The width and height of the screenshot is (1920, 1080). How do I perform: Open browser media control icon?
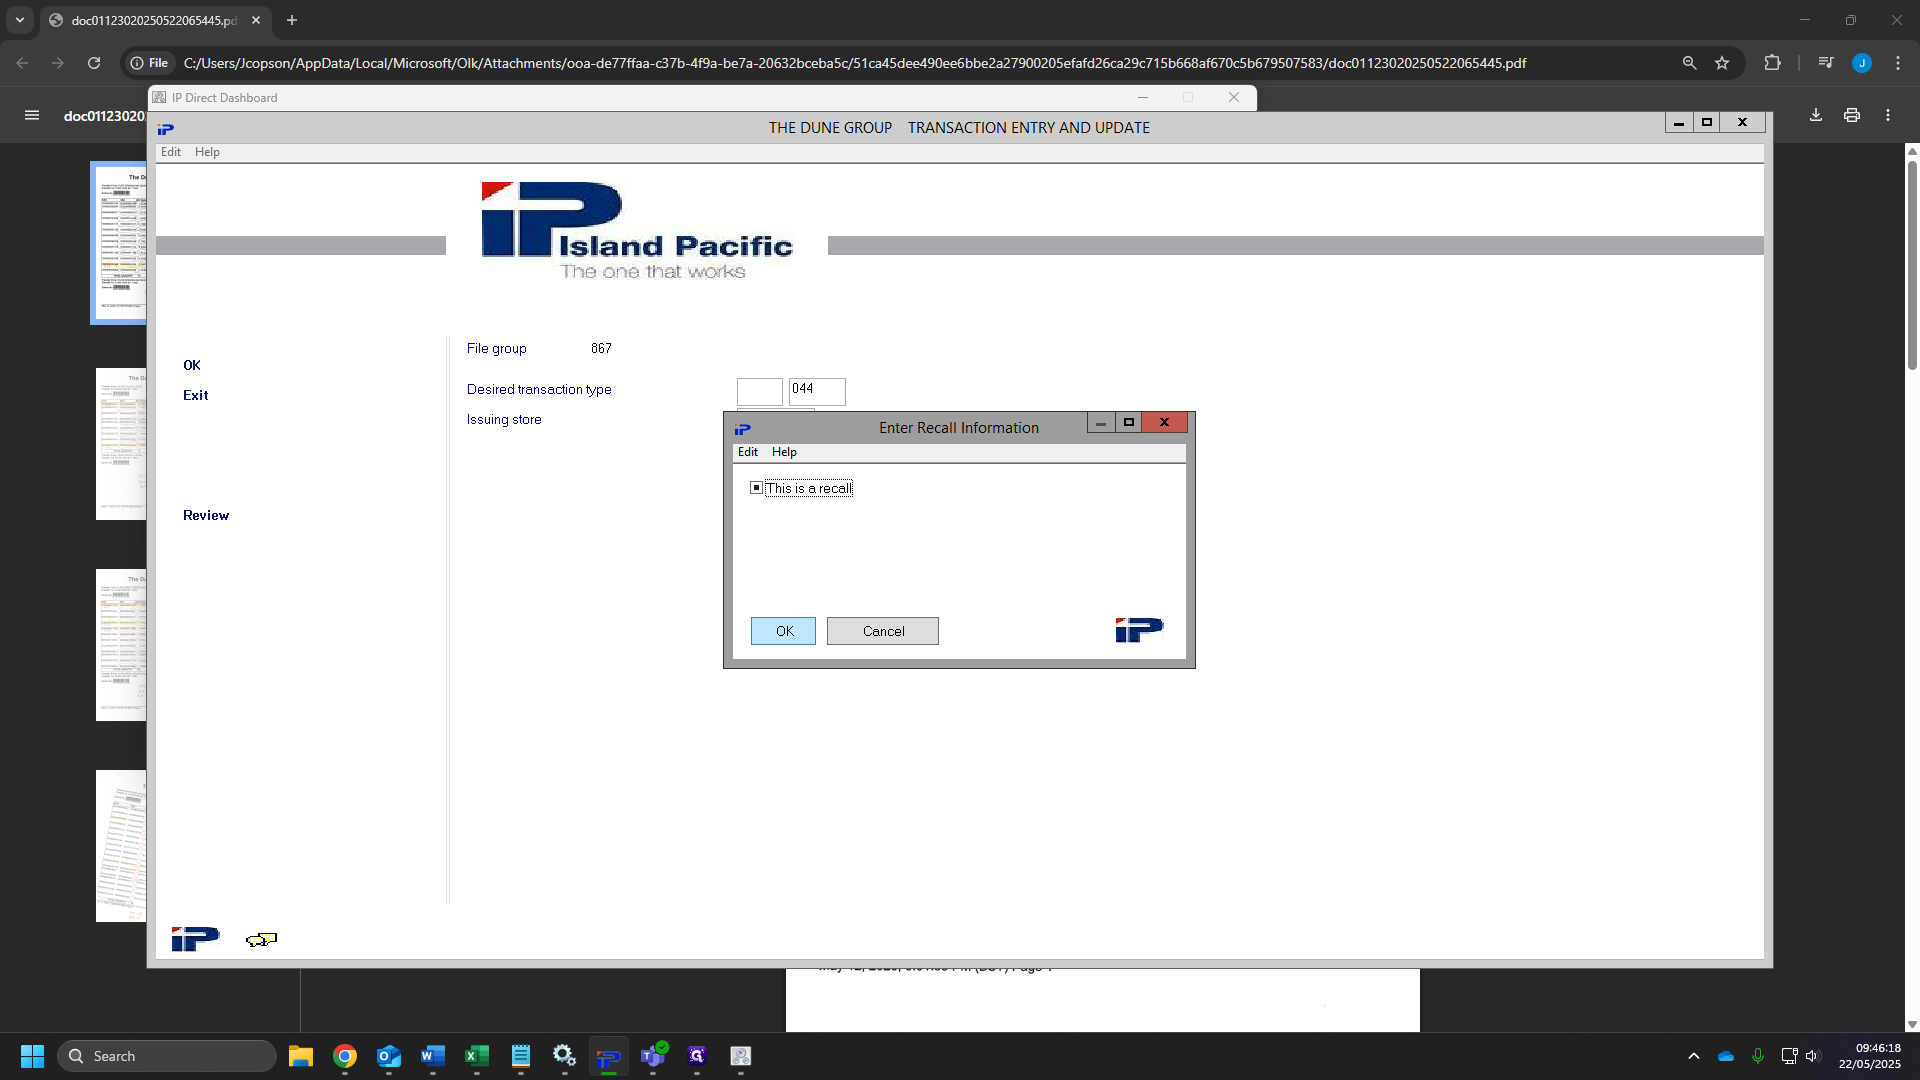tap(1826, 63)
